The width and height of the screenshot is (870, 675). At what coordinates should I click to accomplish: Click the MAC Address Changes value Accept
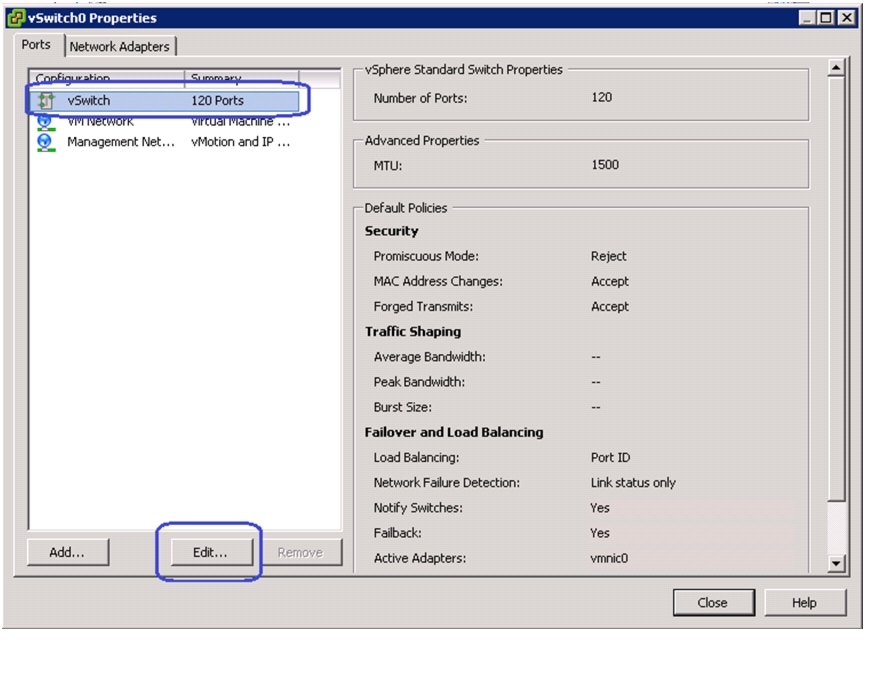[x=610, y=281]
